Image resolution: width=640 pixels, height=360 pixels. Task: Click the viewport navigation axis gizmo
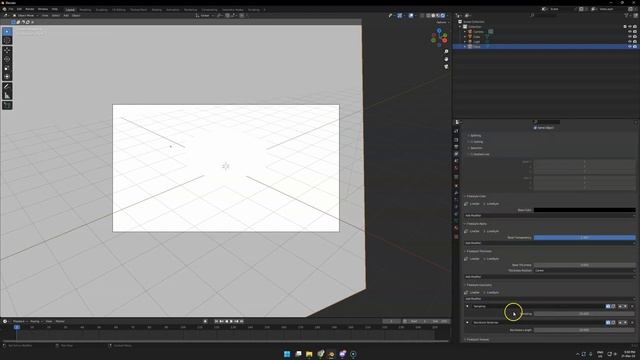pos(439,38)
